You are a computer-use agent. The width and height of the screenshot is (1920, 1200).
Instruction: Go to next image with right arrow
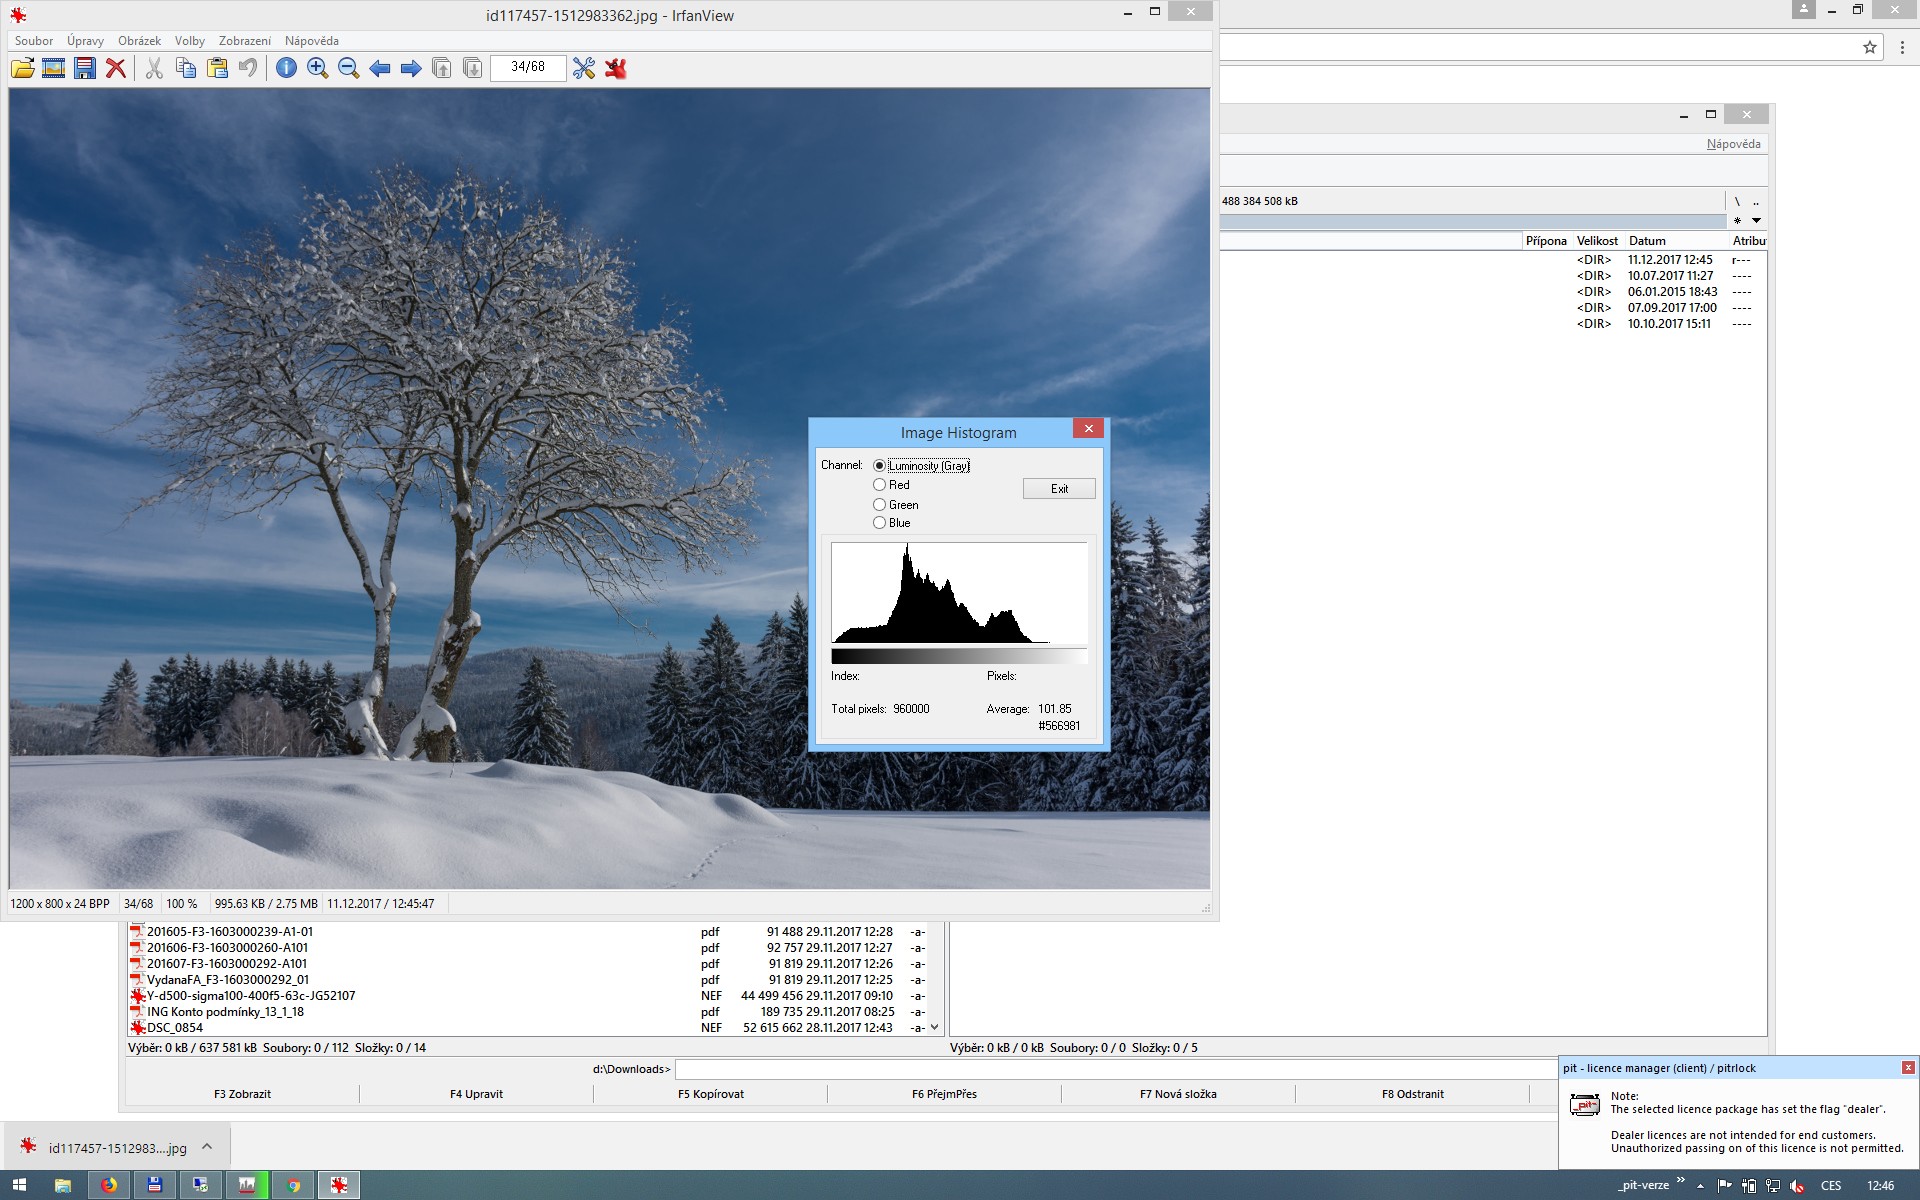(x=410, y=68)
